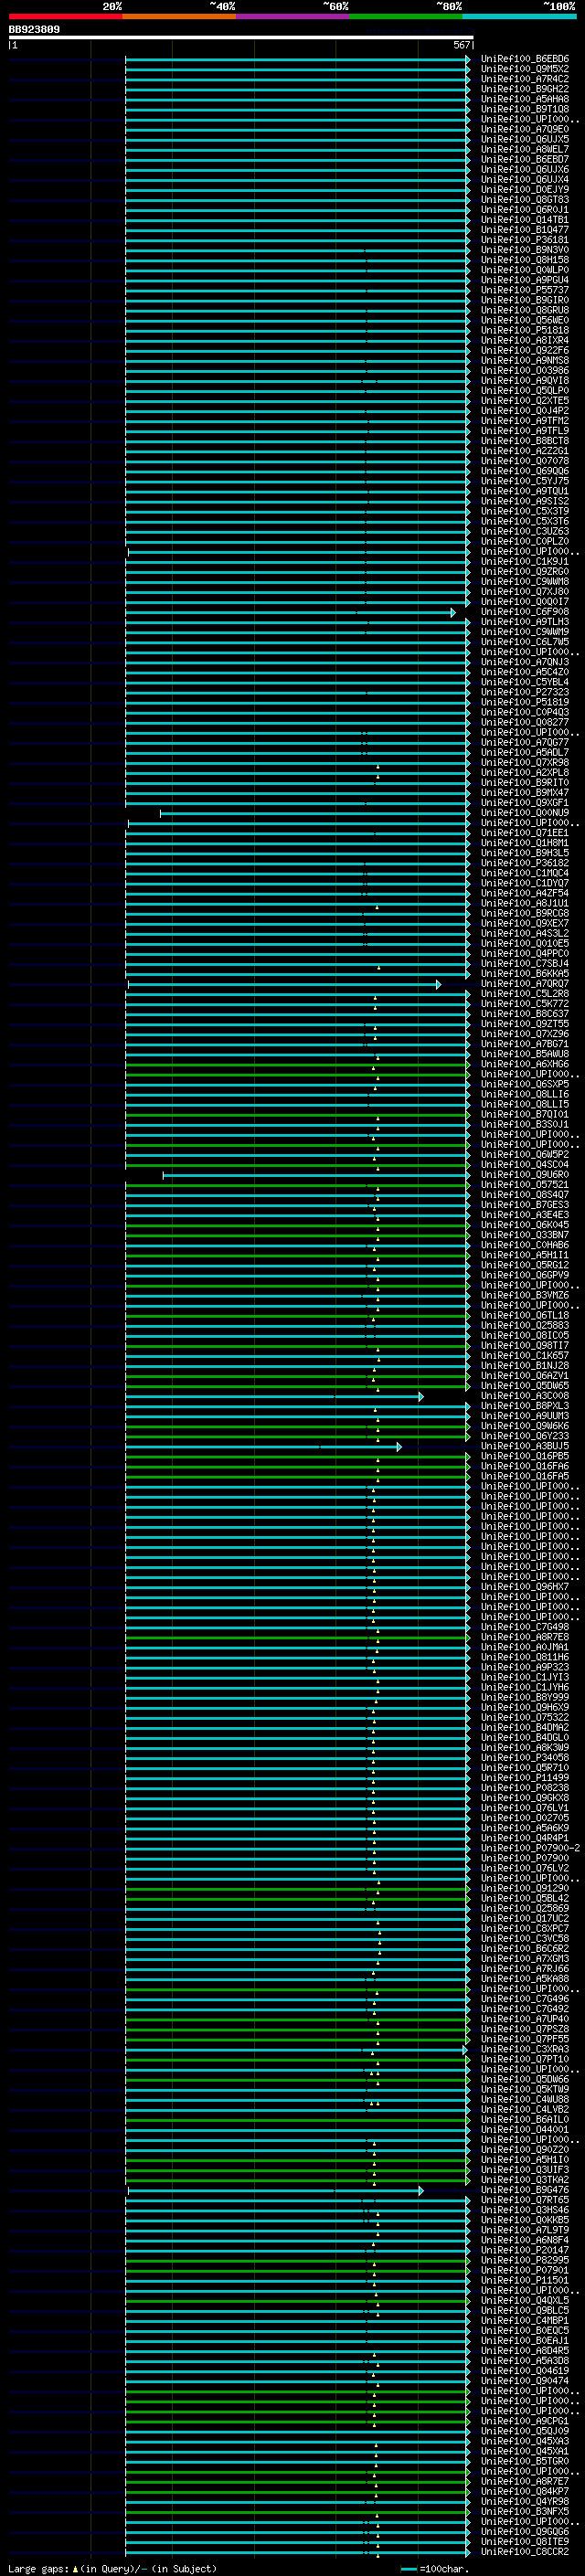Click UniRef100_Q96HX7 label

click(525, 1587)
